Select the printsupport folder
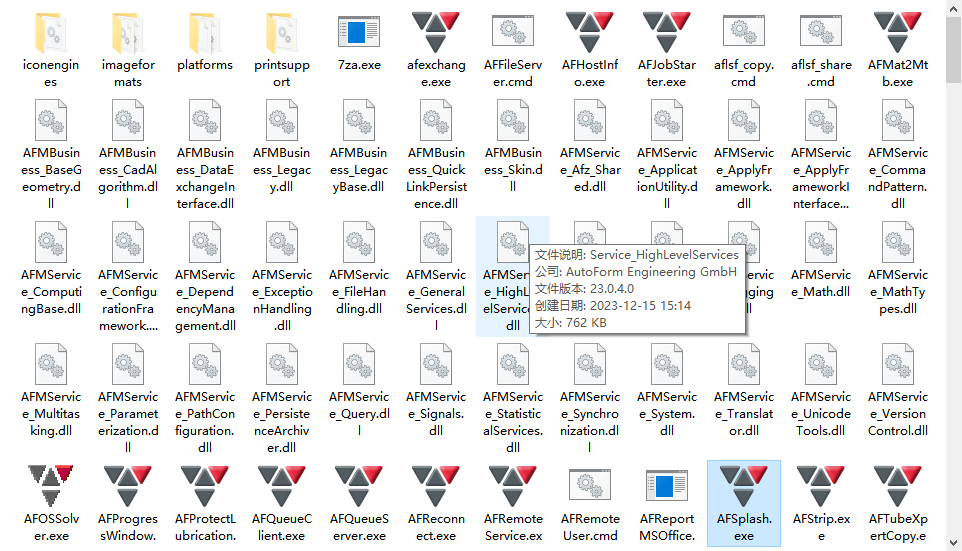962x551 pixels. point(281,35)
